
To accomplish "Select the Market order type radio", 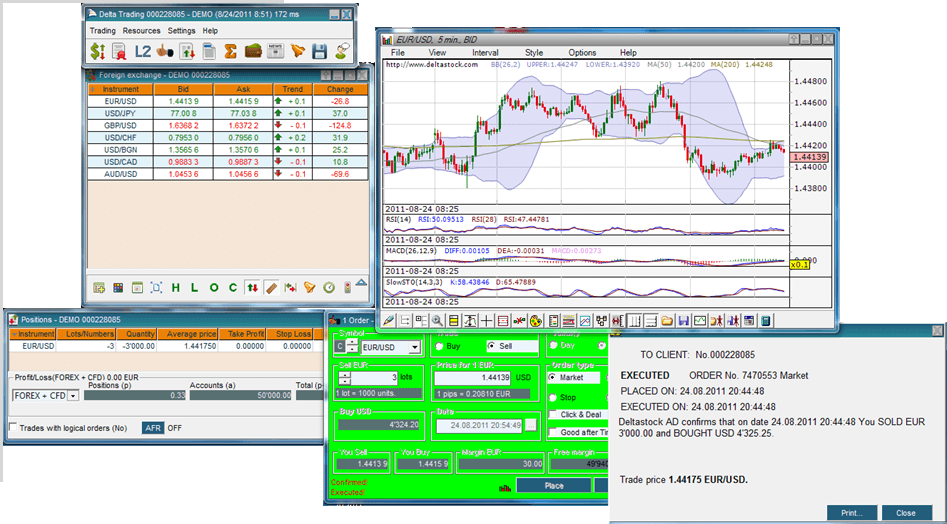I will (553, 377).
